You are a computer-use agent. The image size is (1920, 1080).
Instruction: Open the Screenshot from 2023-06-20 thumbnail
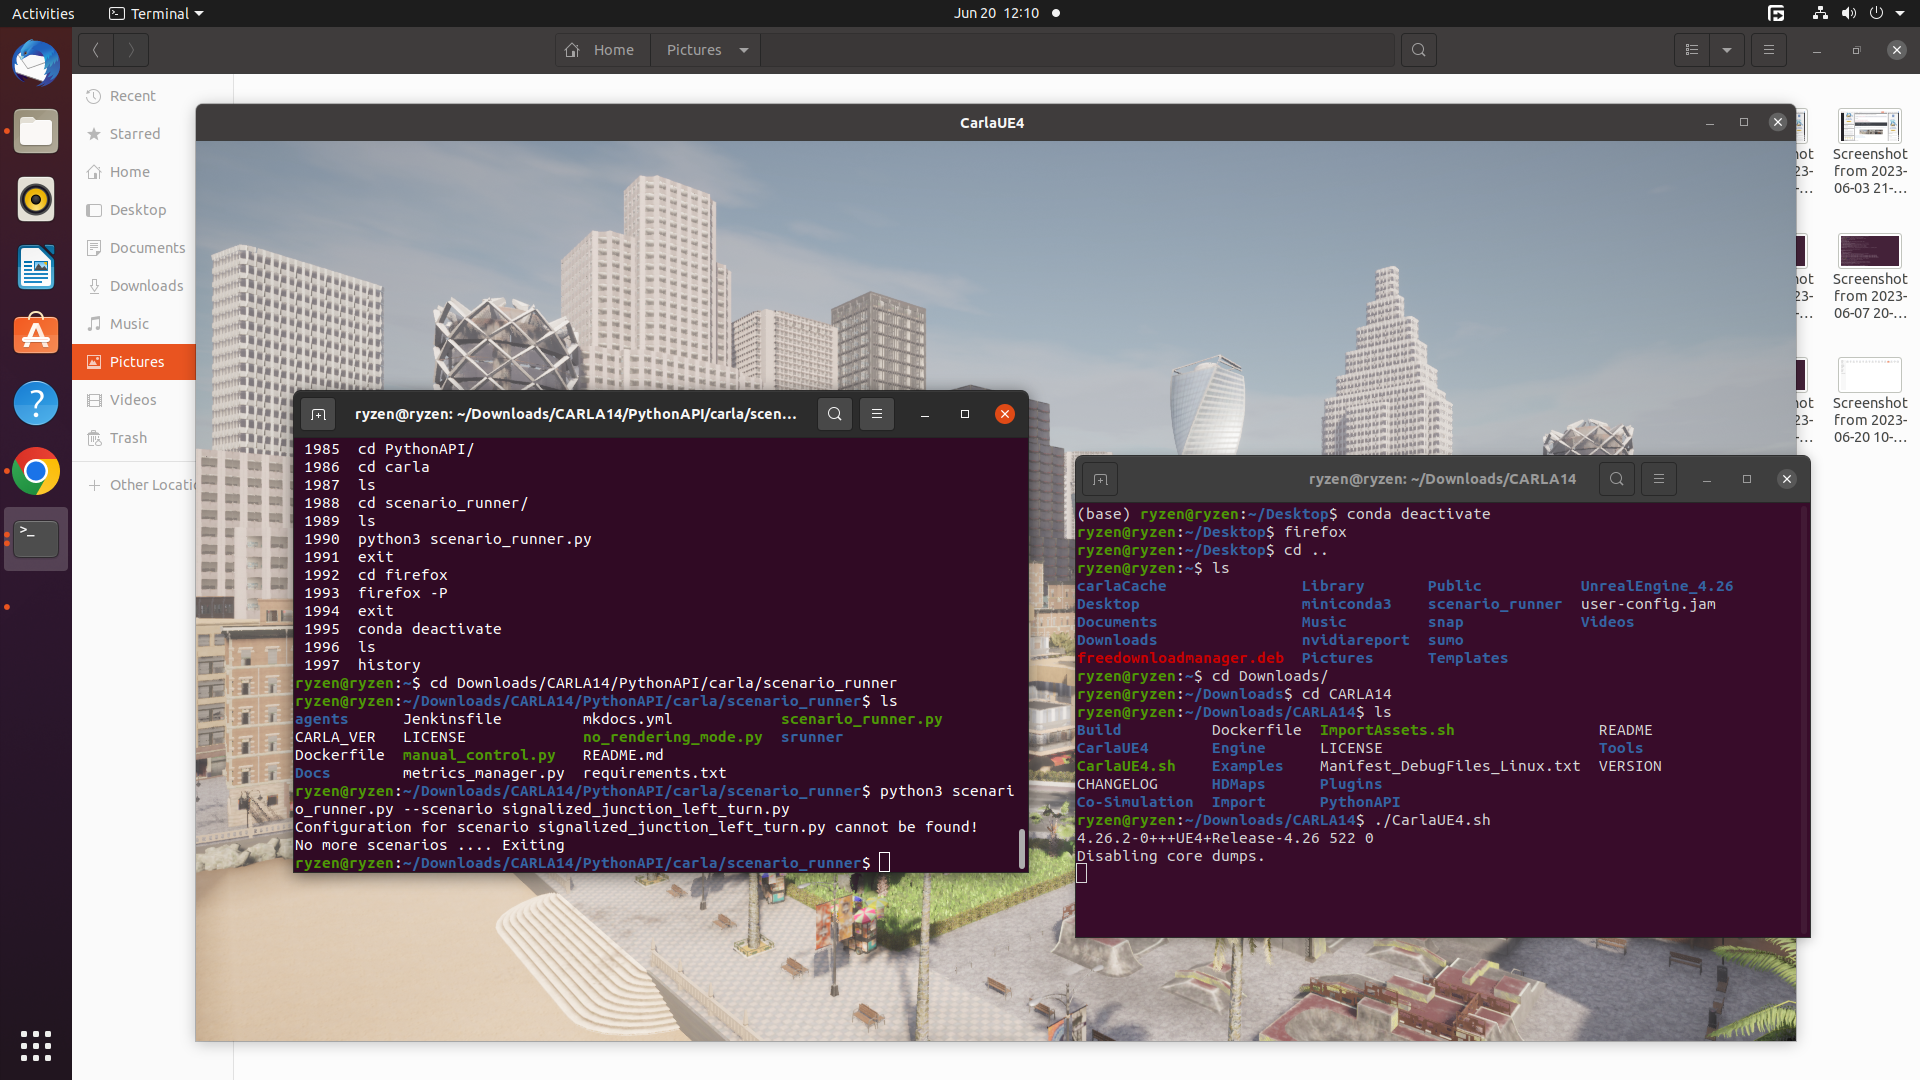coord(1870,375)
